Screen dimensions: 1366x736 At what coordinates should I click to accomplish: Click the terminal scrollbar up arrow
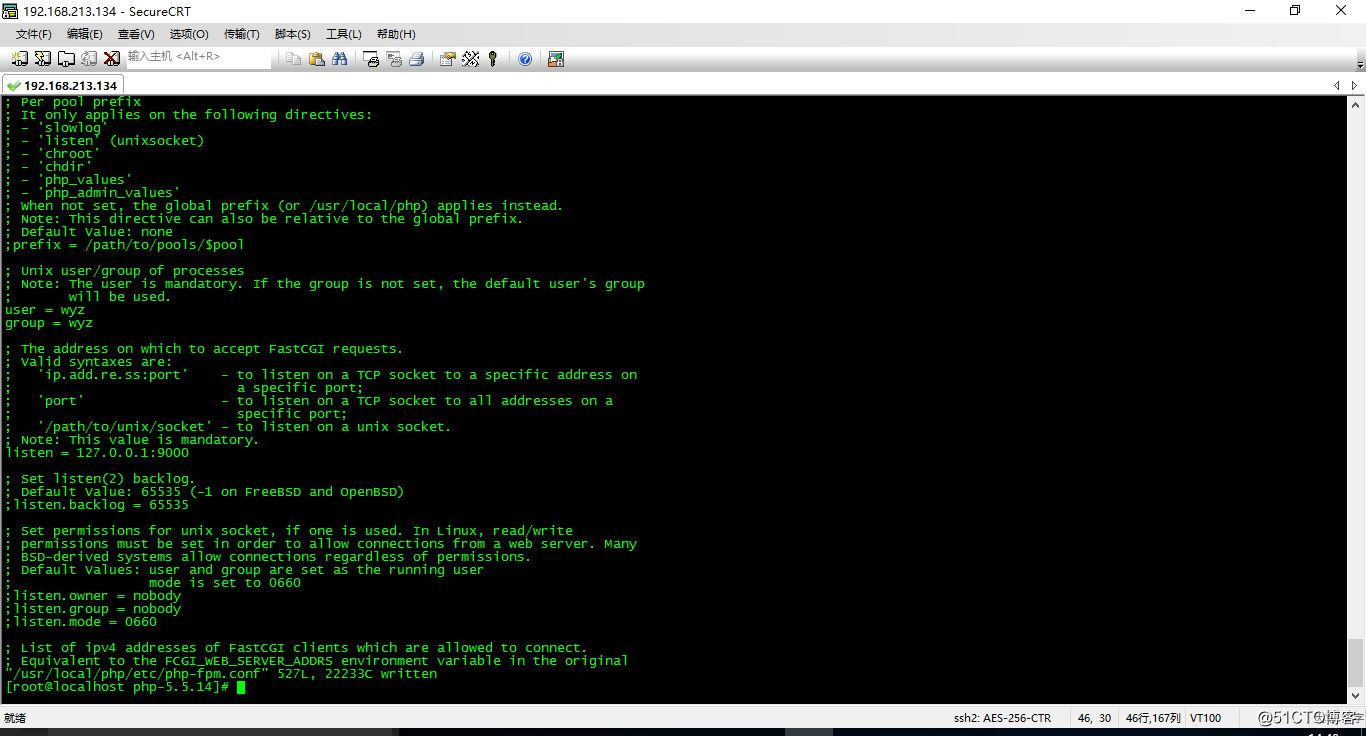[x=1356, y=105]
